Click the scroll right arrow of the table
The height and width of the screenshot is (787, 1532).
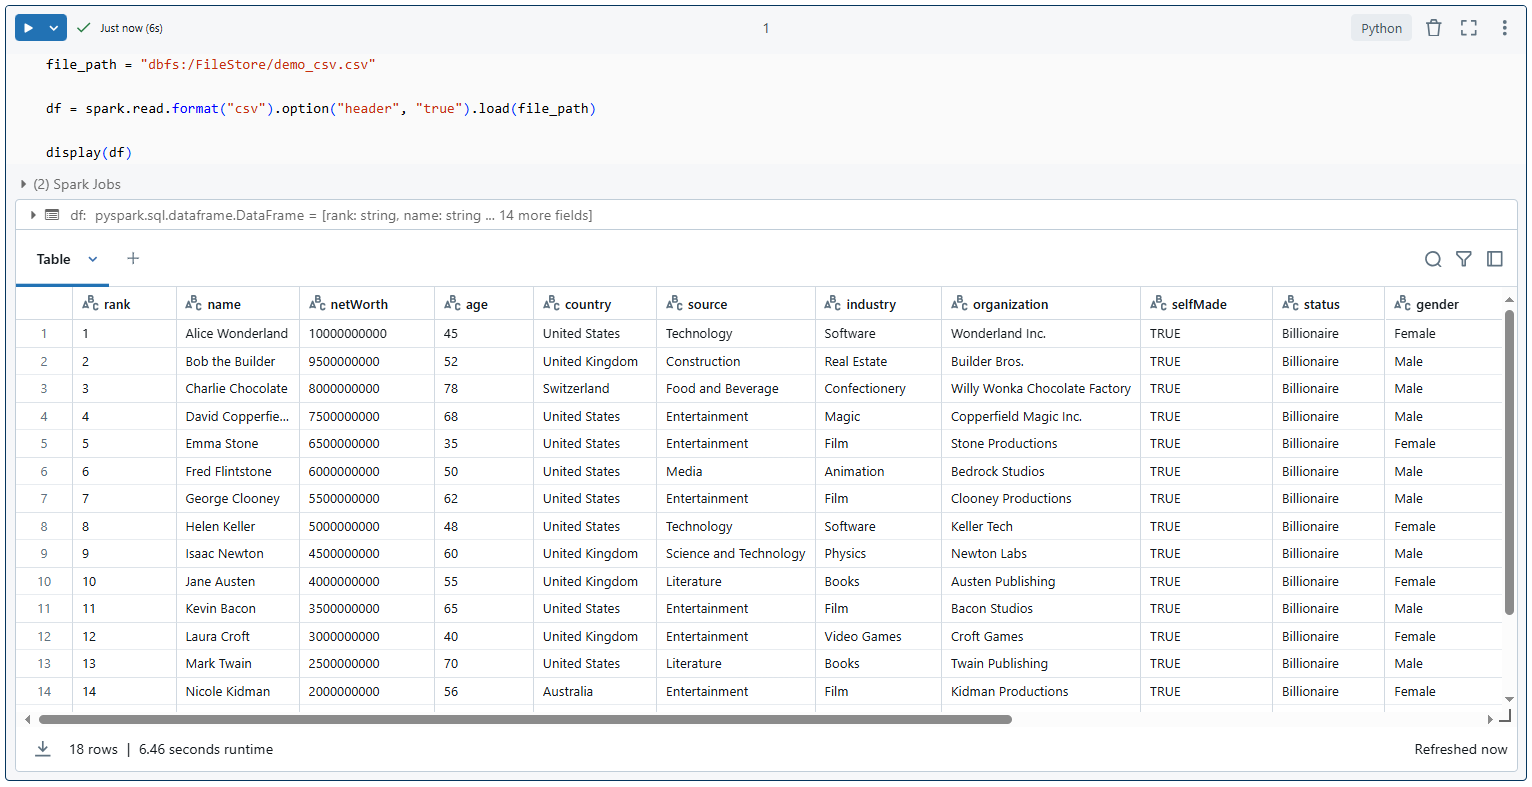(1490, 719)
